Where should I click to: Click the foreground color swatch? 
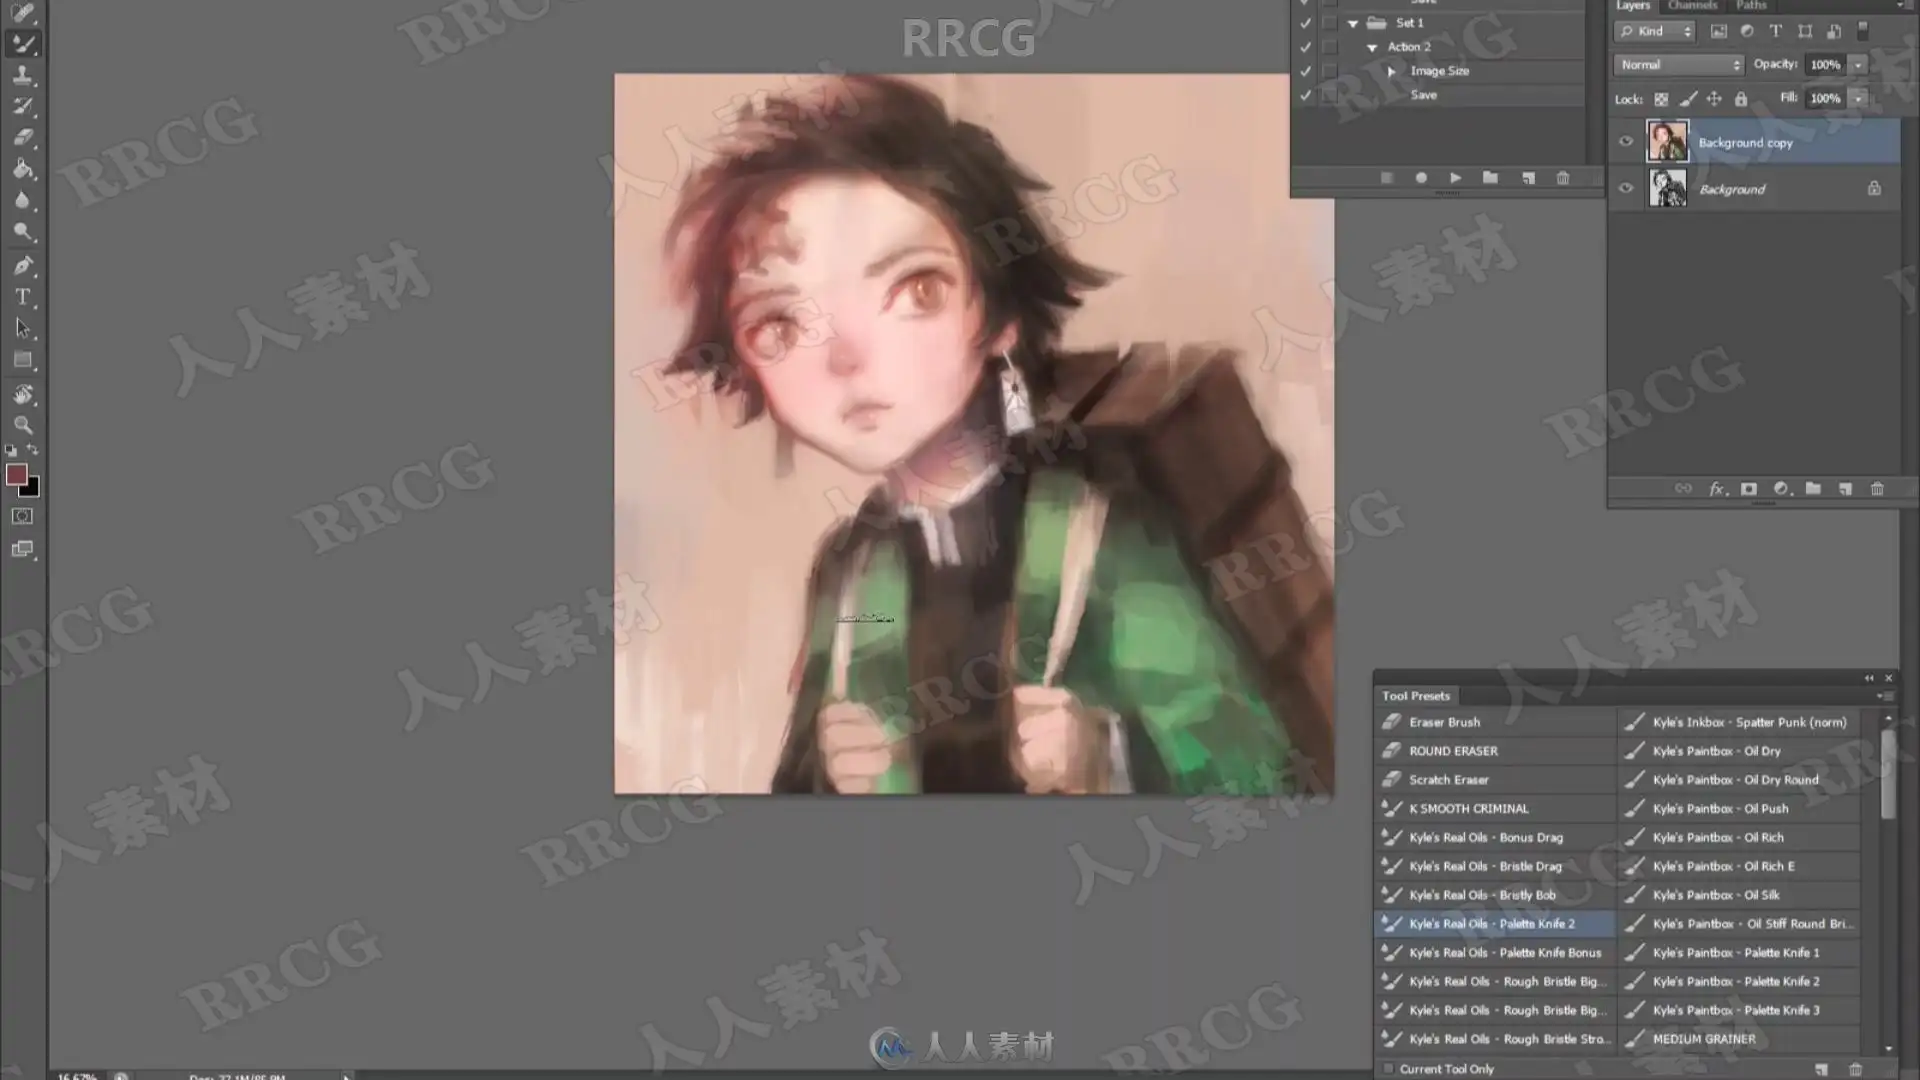16,475
